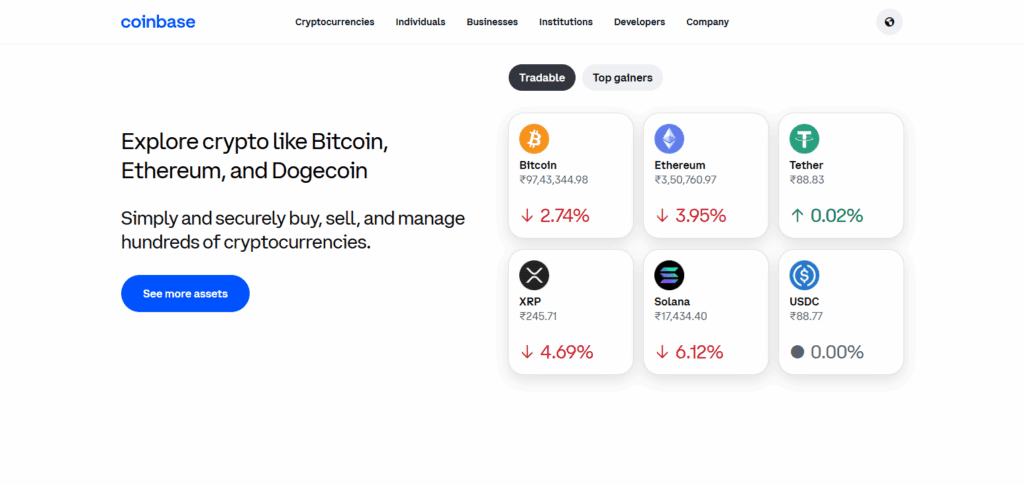The image size is (1024, 485).
Task: Click the blue USDC icon
Action: click(x=804, y=274)
